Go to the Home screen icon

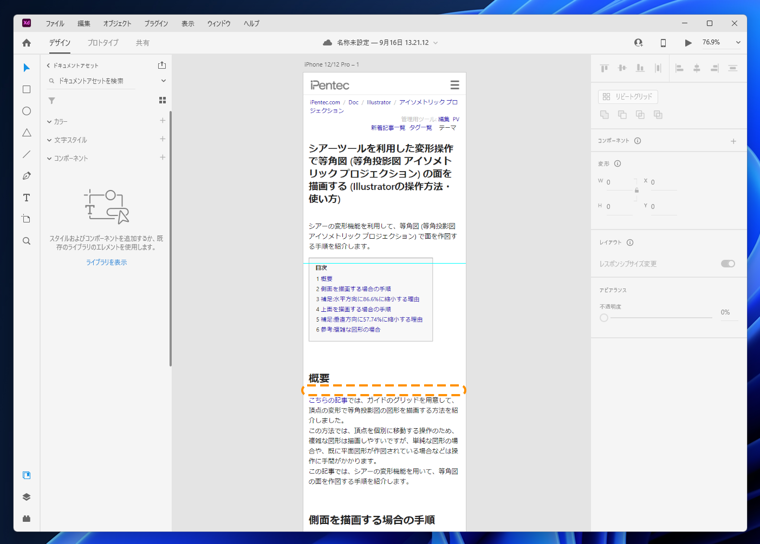click(27, 43)
